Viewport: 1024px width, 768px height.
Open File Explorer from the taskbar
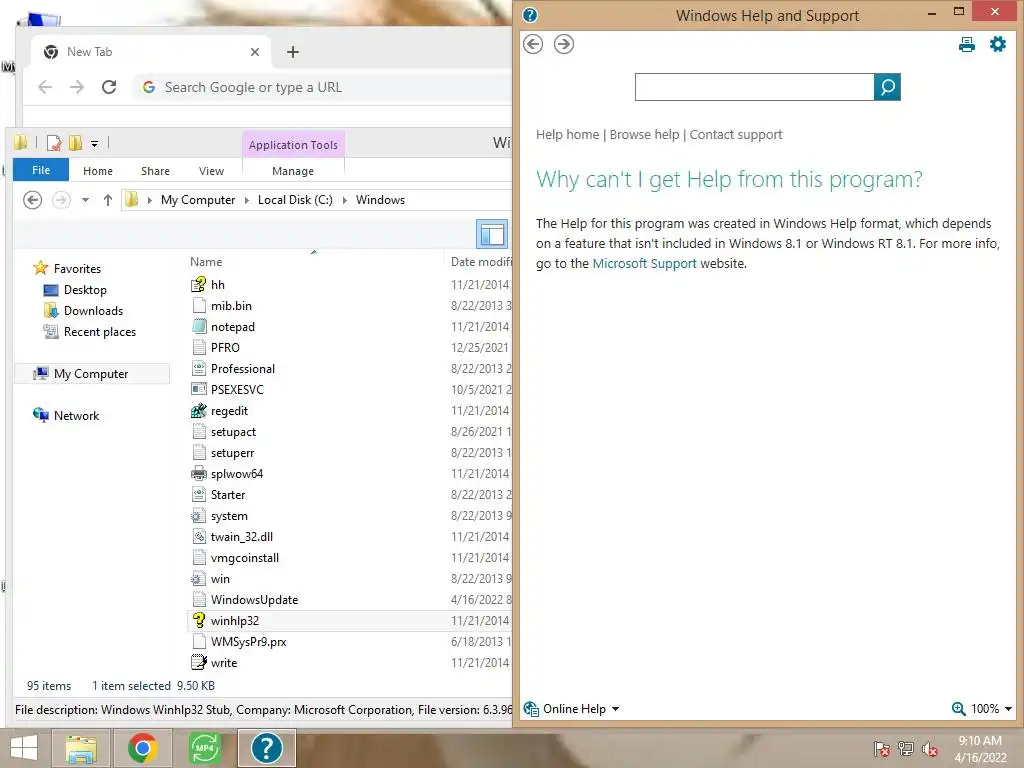point(80,748)
